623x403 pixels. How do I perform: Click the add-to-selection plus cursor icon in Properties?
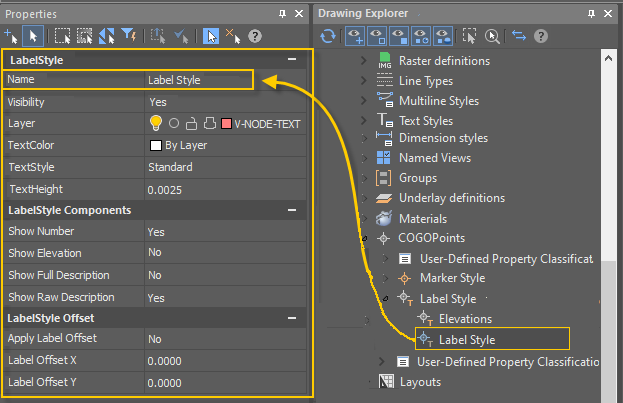[11, 36]
